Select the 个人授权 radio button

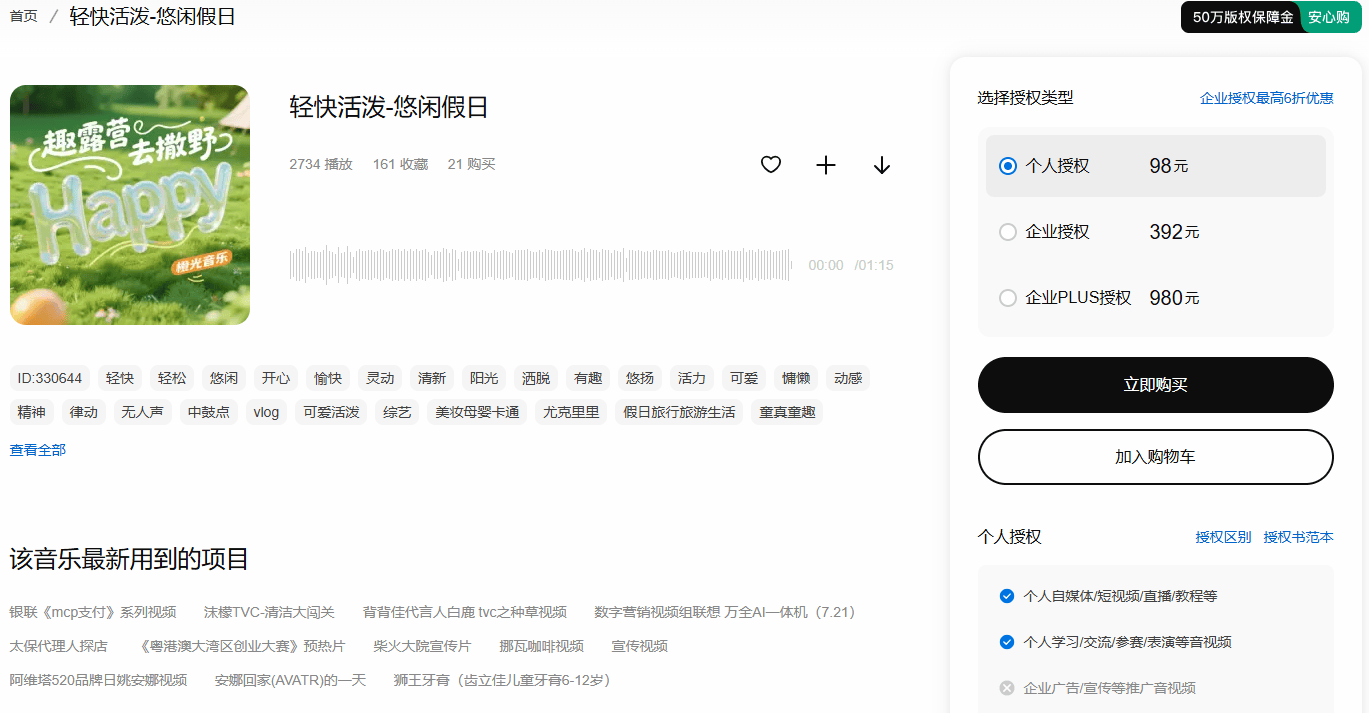click(x=1008, y=166)
